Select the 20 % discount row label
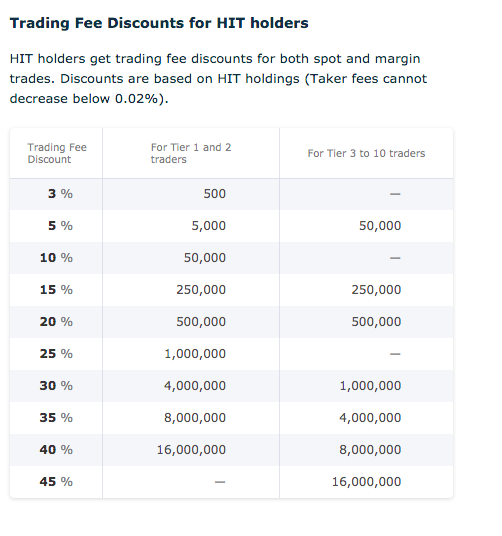Image resolution: width=502 pixels, height=536 pixels. click(56, 322)
